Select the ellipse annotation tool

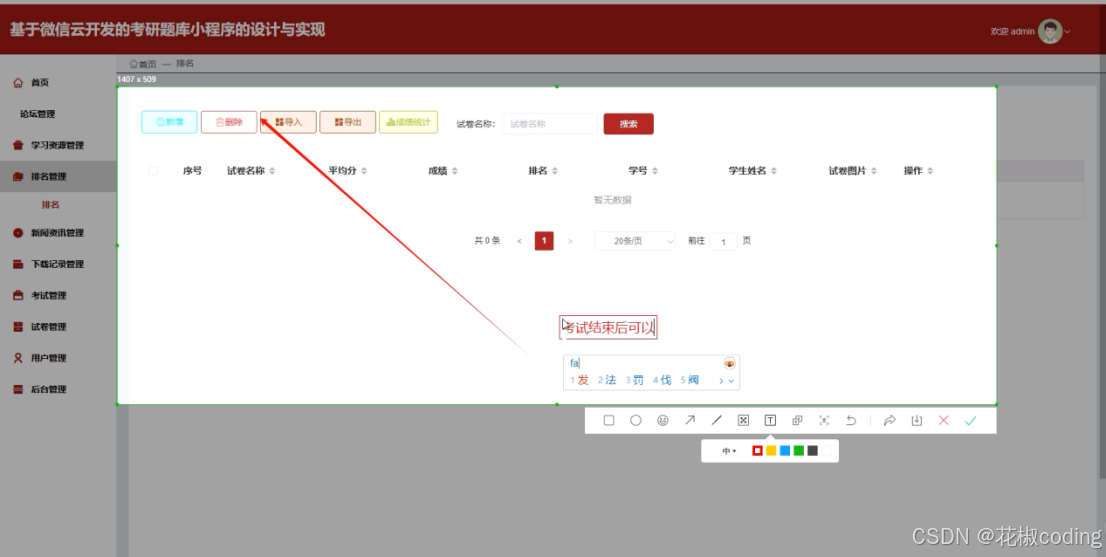636,420
